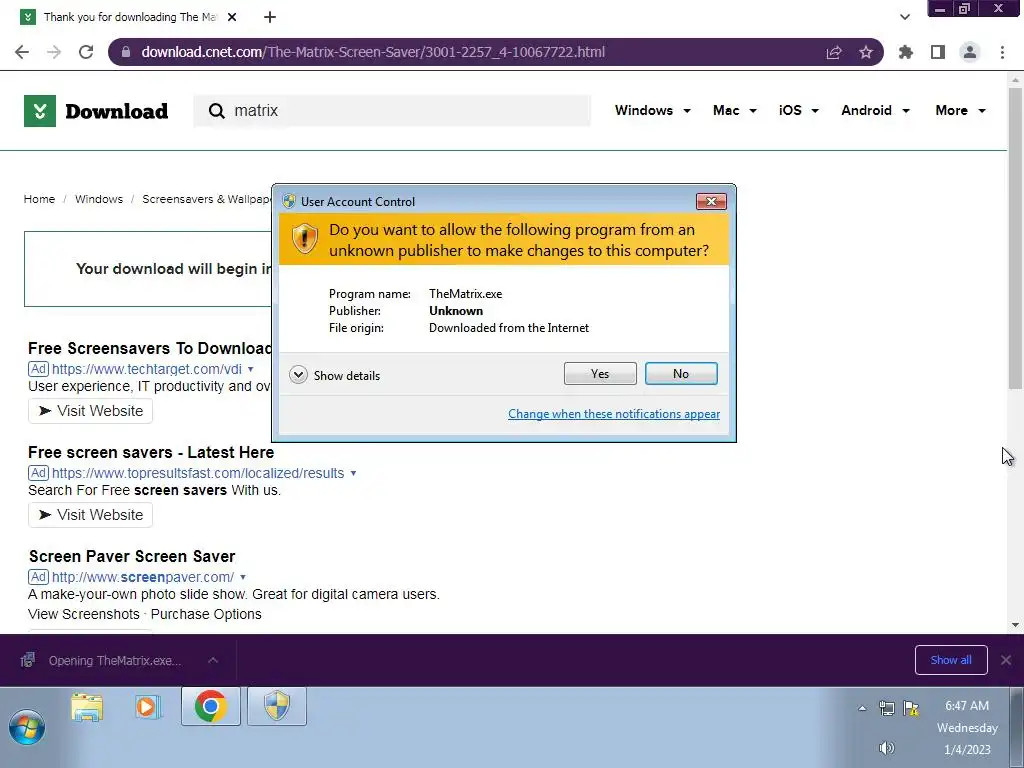Click the UAC shield taskbar icon
Screen dimensions: 1024x768
[277, 707]
